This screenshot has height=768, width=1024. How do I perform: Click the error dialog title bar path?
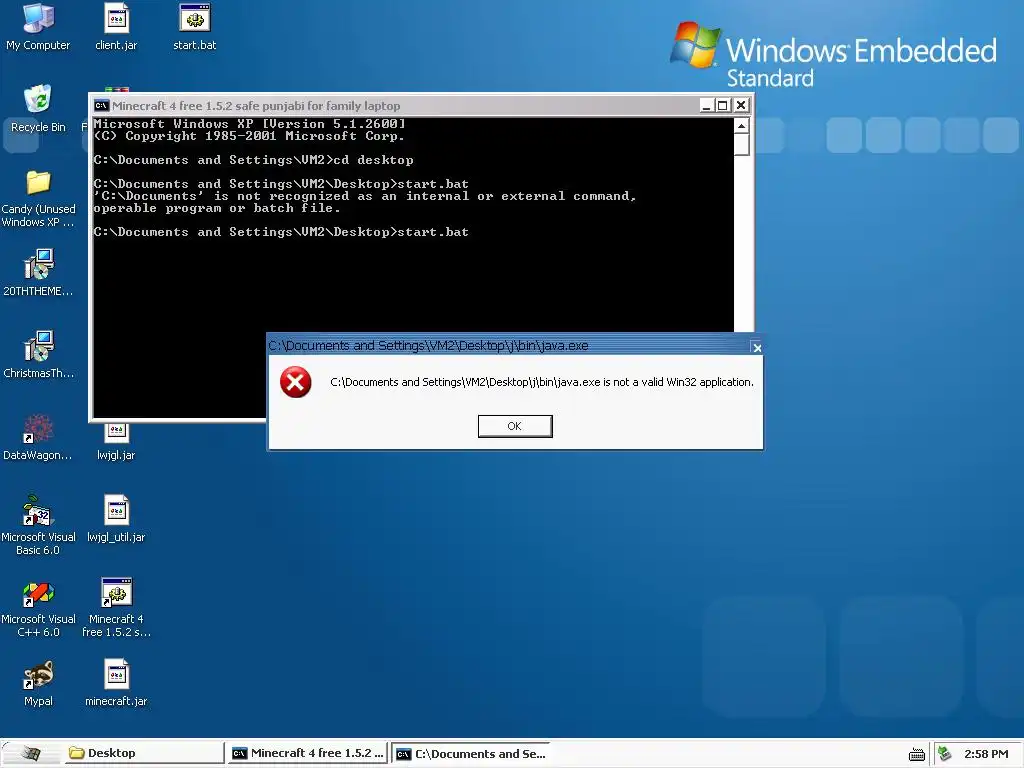[428, 345]
